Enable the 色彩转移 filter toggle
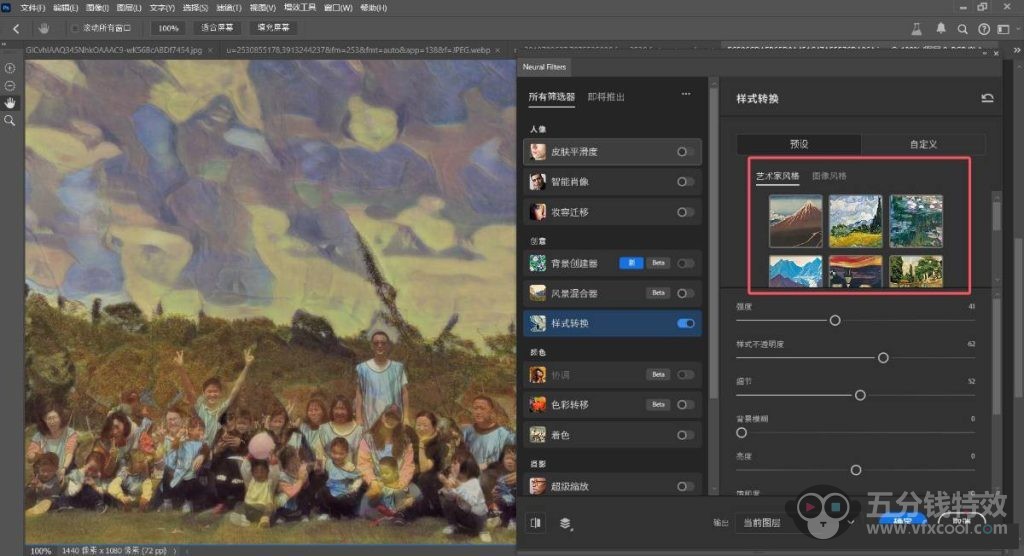Viewport: 1024px width, 556px height. point(685,404)
